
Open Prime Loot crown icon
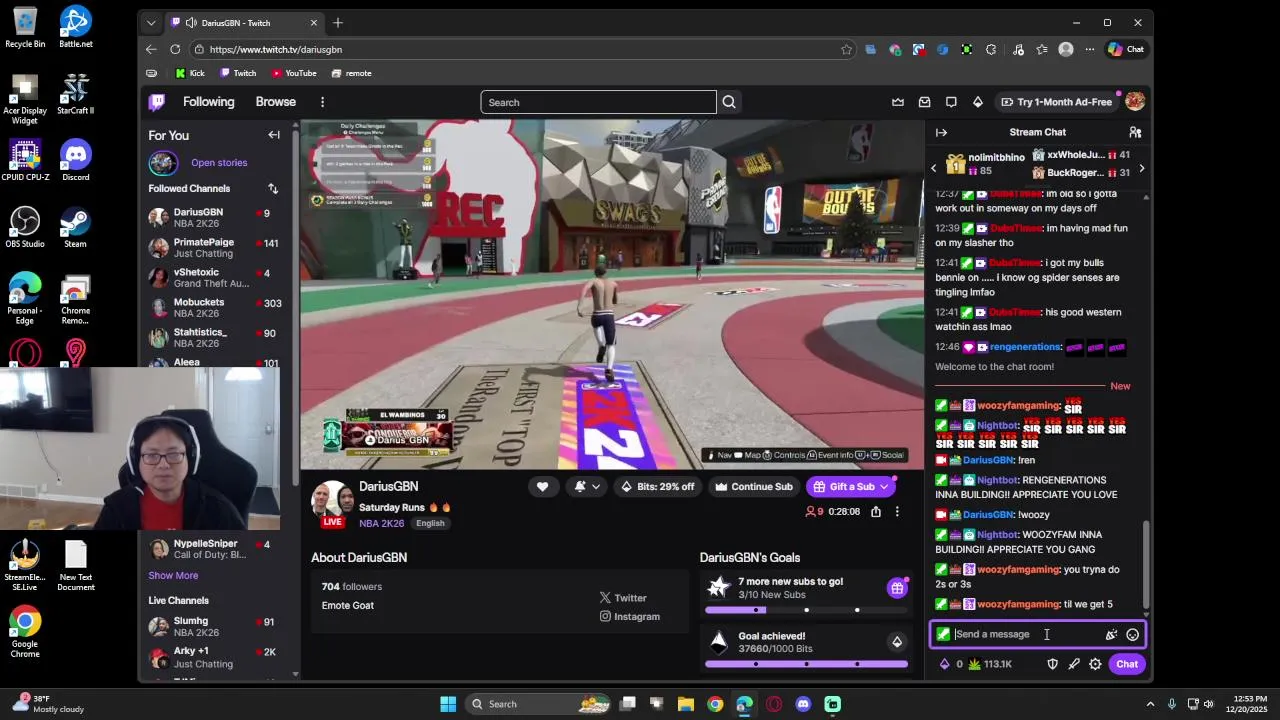pyautogui.click(x=898, y=102)
